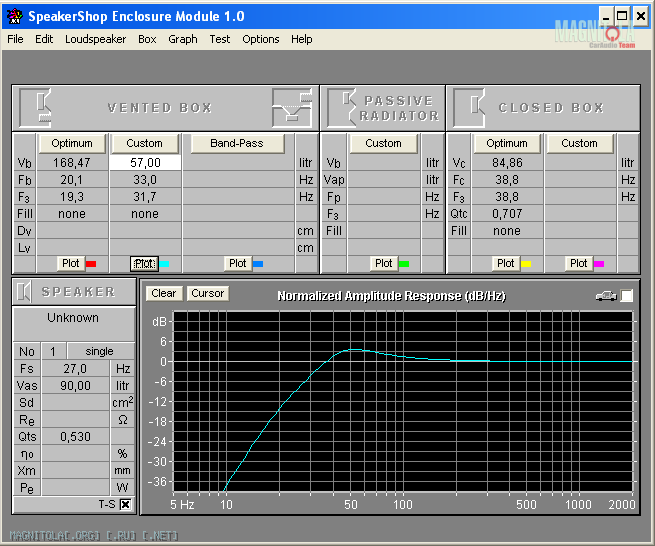Click the passive radiator enclosure icon
This screenshot has width=655, height=546.
click(342, 108)
